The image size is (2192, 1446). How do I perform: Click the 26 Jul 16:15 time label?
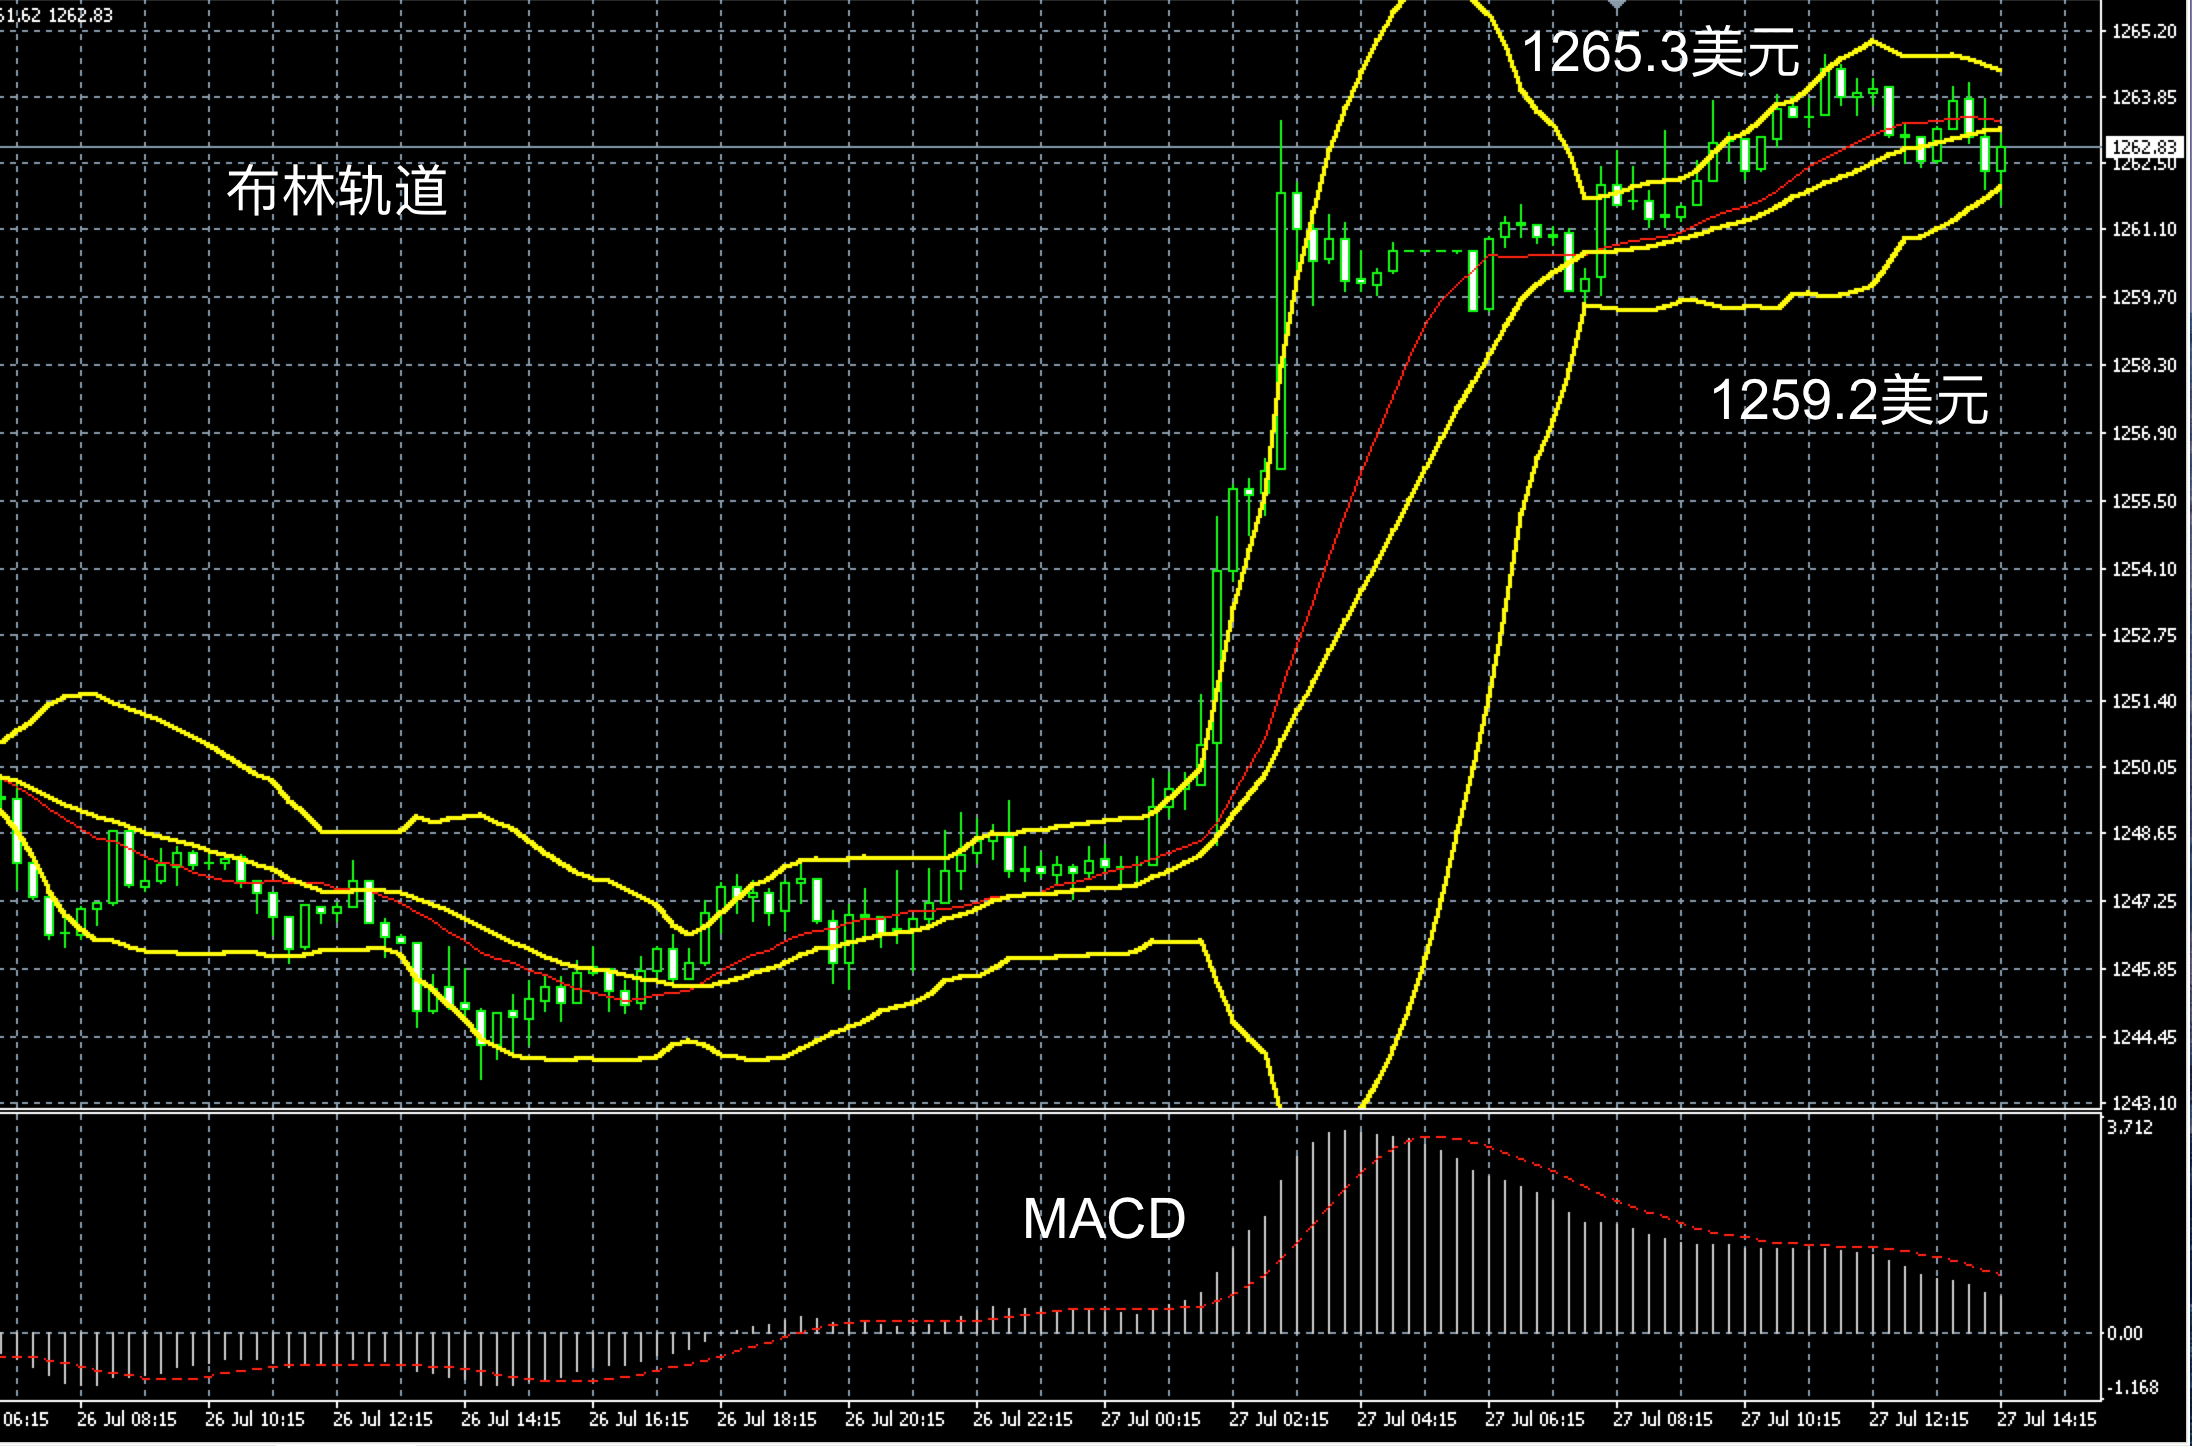click(639, 1419)
